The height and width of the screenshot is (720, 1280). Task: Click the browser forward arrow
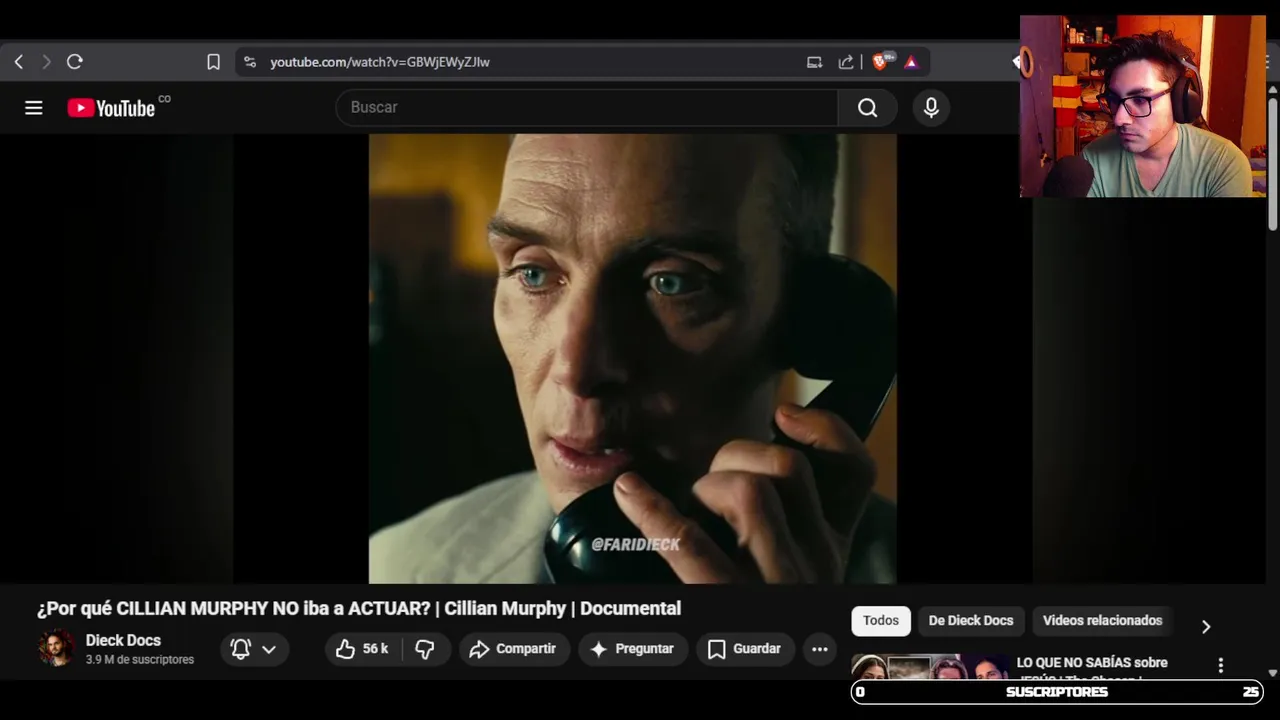46,62
